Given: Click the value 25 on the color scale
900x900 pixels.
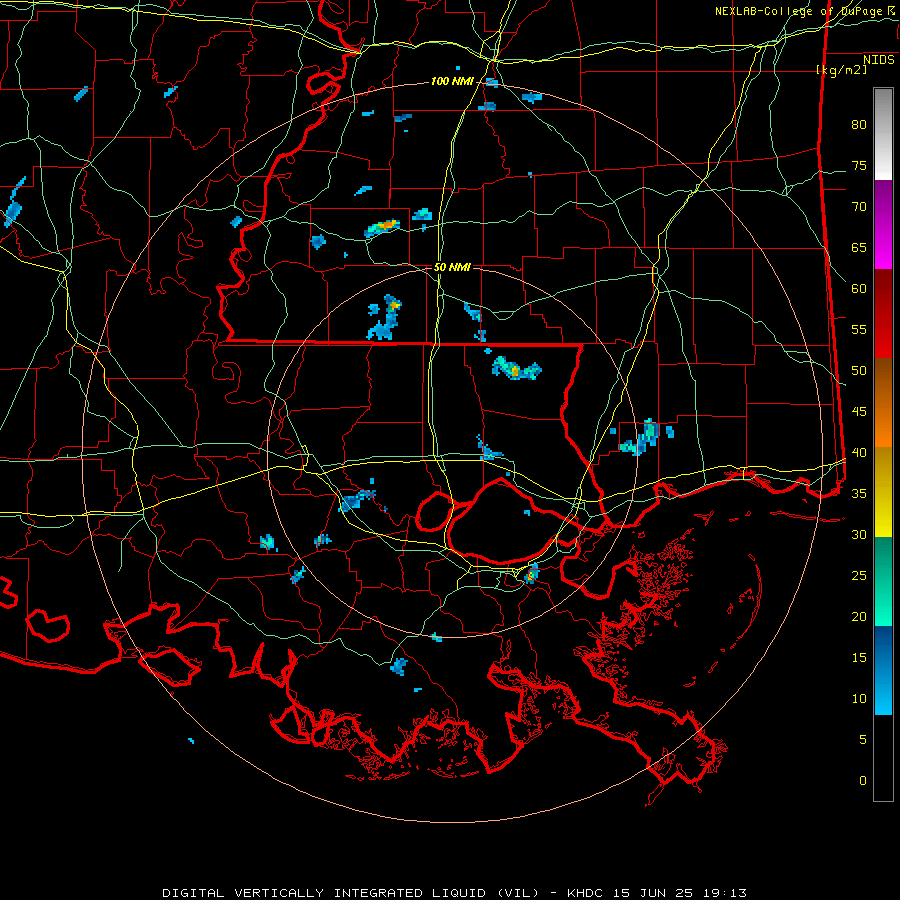Looking at the screenshot, I should pyautogui.click(x=859, y=576).
